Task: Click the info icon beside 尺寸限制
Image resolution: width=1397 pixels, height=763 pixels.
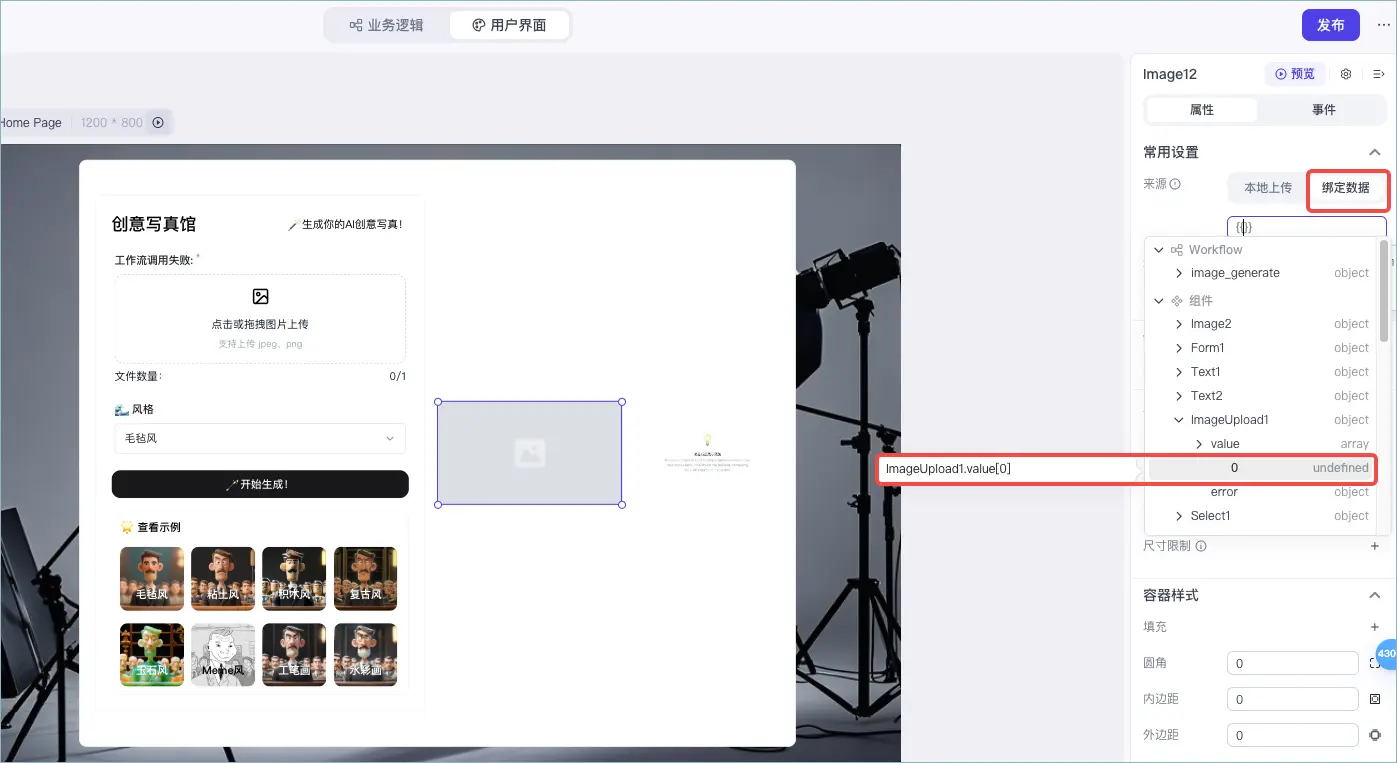Action: pos(1201,546)
